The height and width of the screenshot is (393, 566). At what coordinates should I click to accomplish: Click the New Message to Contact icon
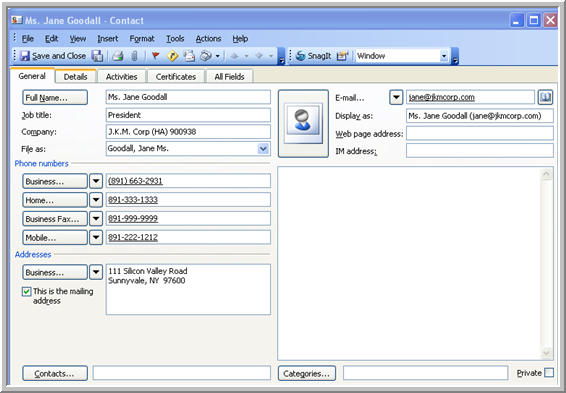pyautogui.click(x=189, y=56)
